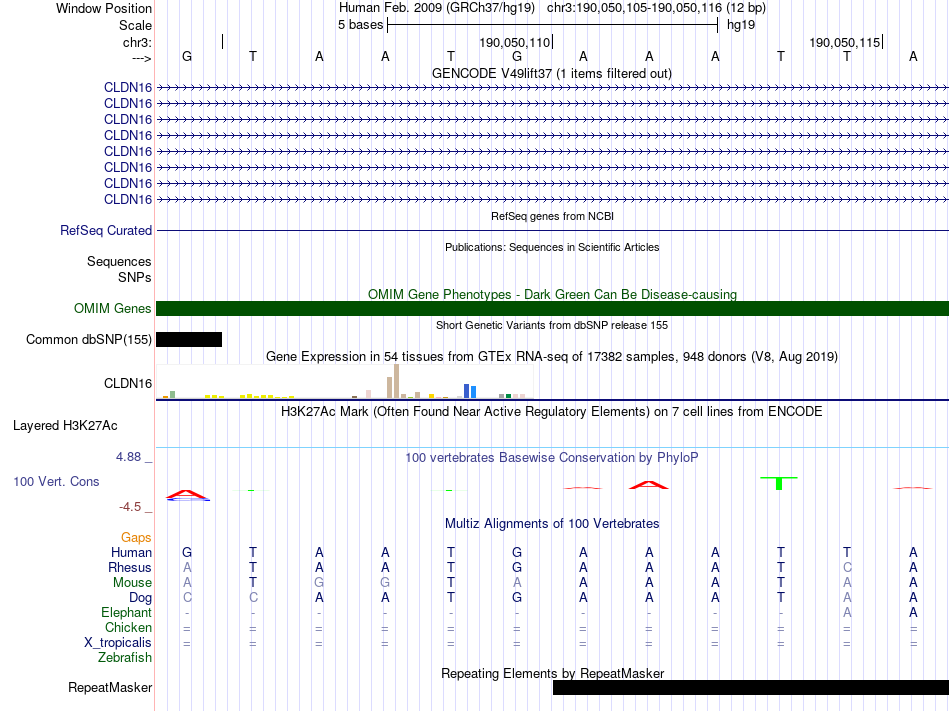Image resolution: width=950 pixels, height=711 pixels.
Task: Click the RefSeq Curated track label
Action: (106, 230)
